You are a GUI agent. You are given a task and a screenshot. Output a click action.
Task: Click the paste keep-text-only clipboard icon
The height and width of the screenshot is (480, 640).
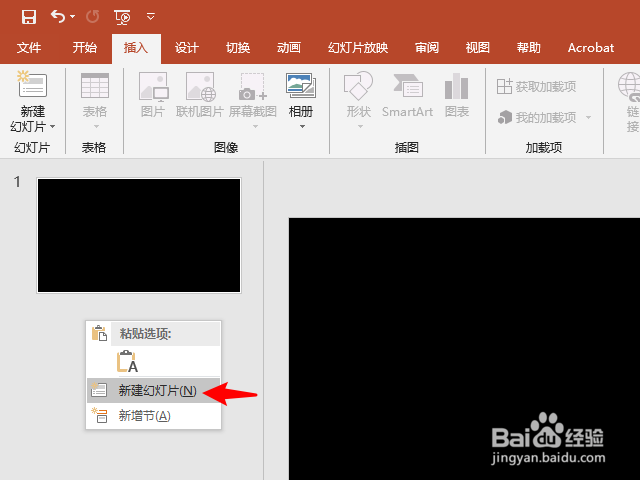pos(127,361)
